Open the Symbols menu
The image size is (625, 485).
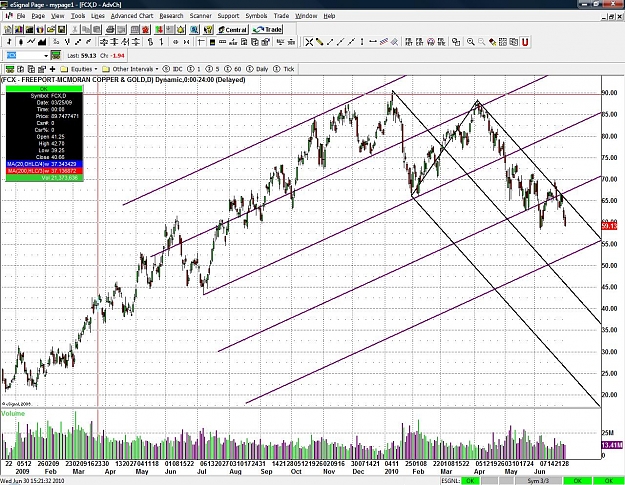tap(256, 16)
